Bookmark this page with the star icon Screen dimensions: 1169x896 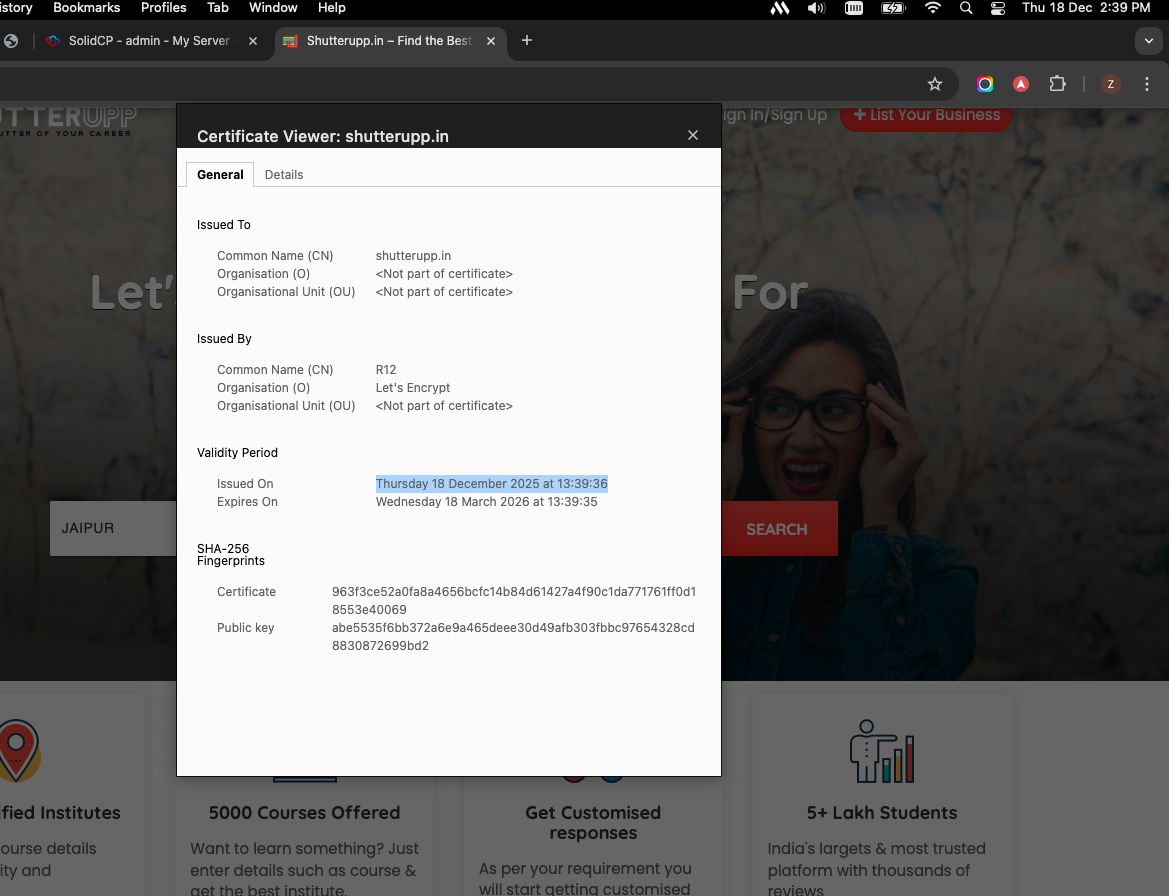point(935,84)
